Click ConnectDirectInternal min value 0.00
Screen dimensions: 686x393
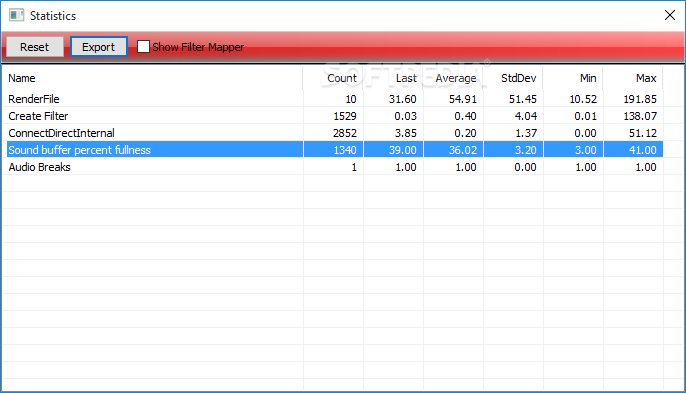tap(585, 133)
